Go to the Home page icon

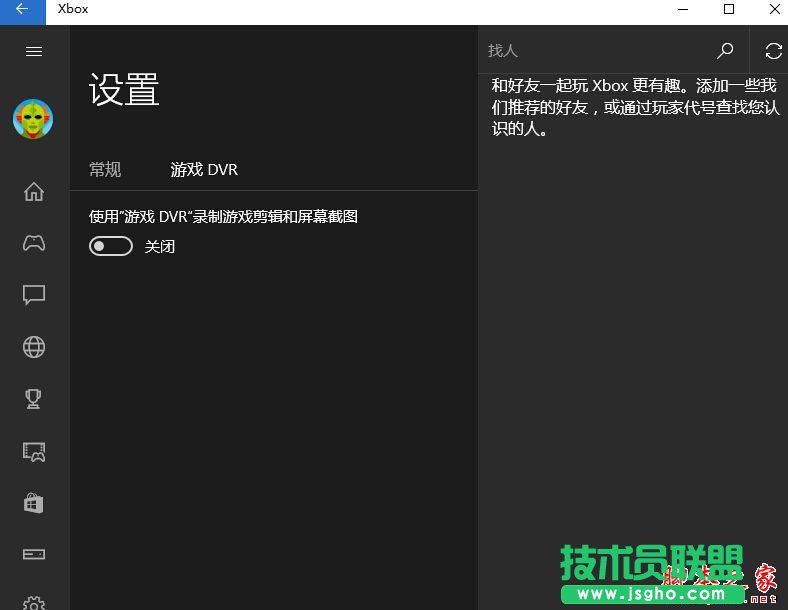point(34,192)
